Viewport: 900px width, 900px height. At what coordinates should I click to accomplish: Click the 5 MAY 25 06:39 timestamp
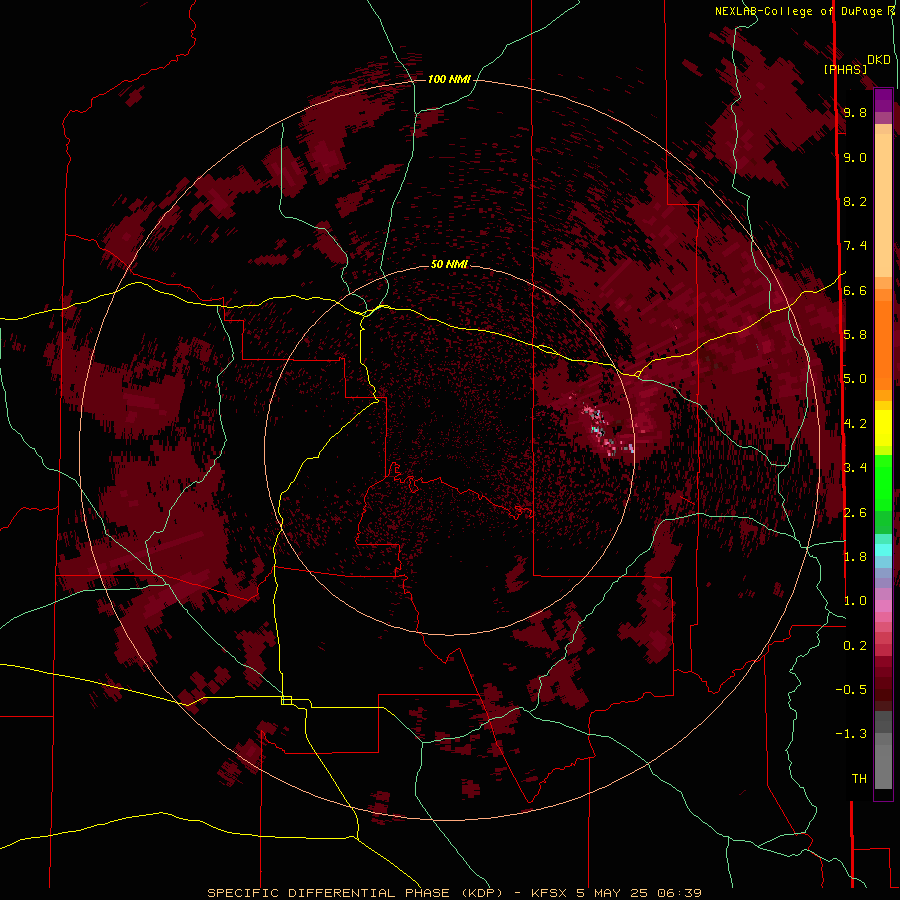tap(639, 893)
